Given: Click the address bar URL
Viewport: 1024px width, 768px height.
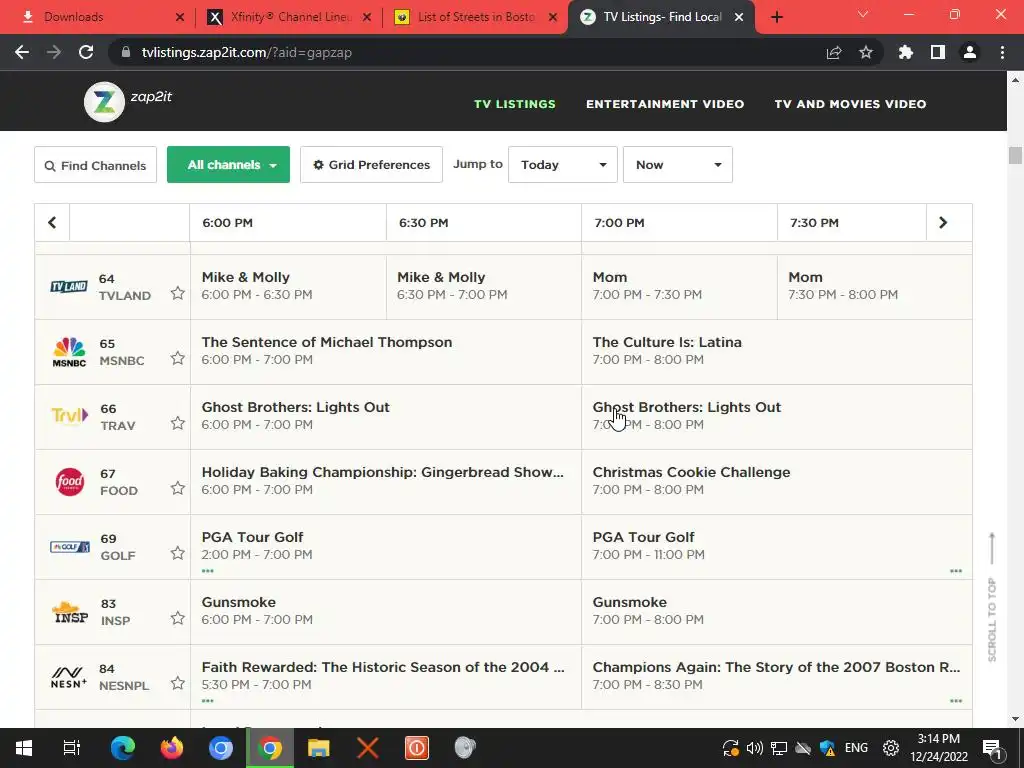Looking at the screenshot, I should coord(246,52).
